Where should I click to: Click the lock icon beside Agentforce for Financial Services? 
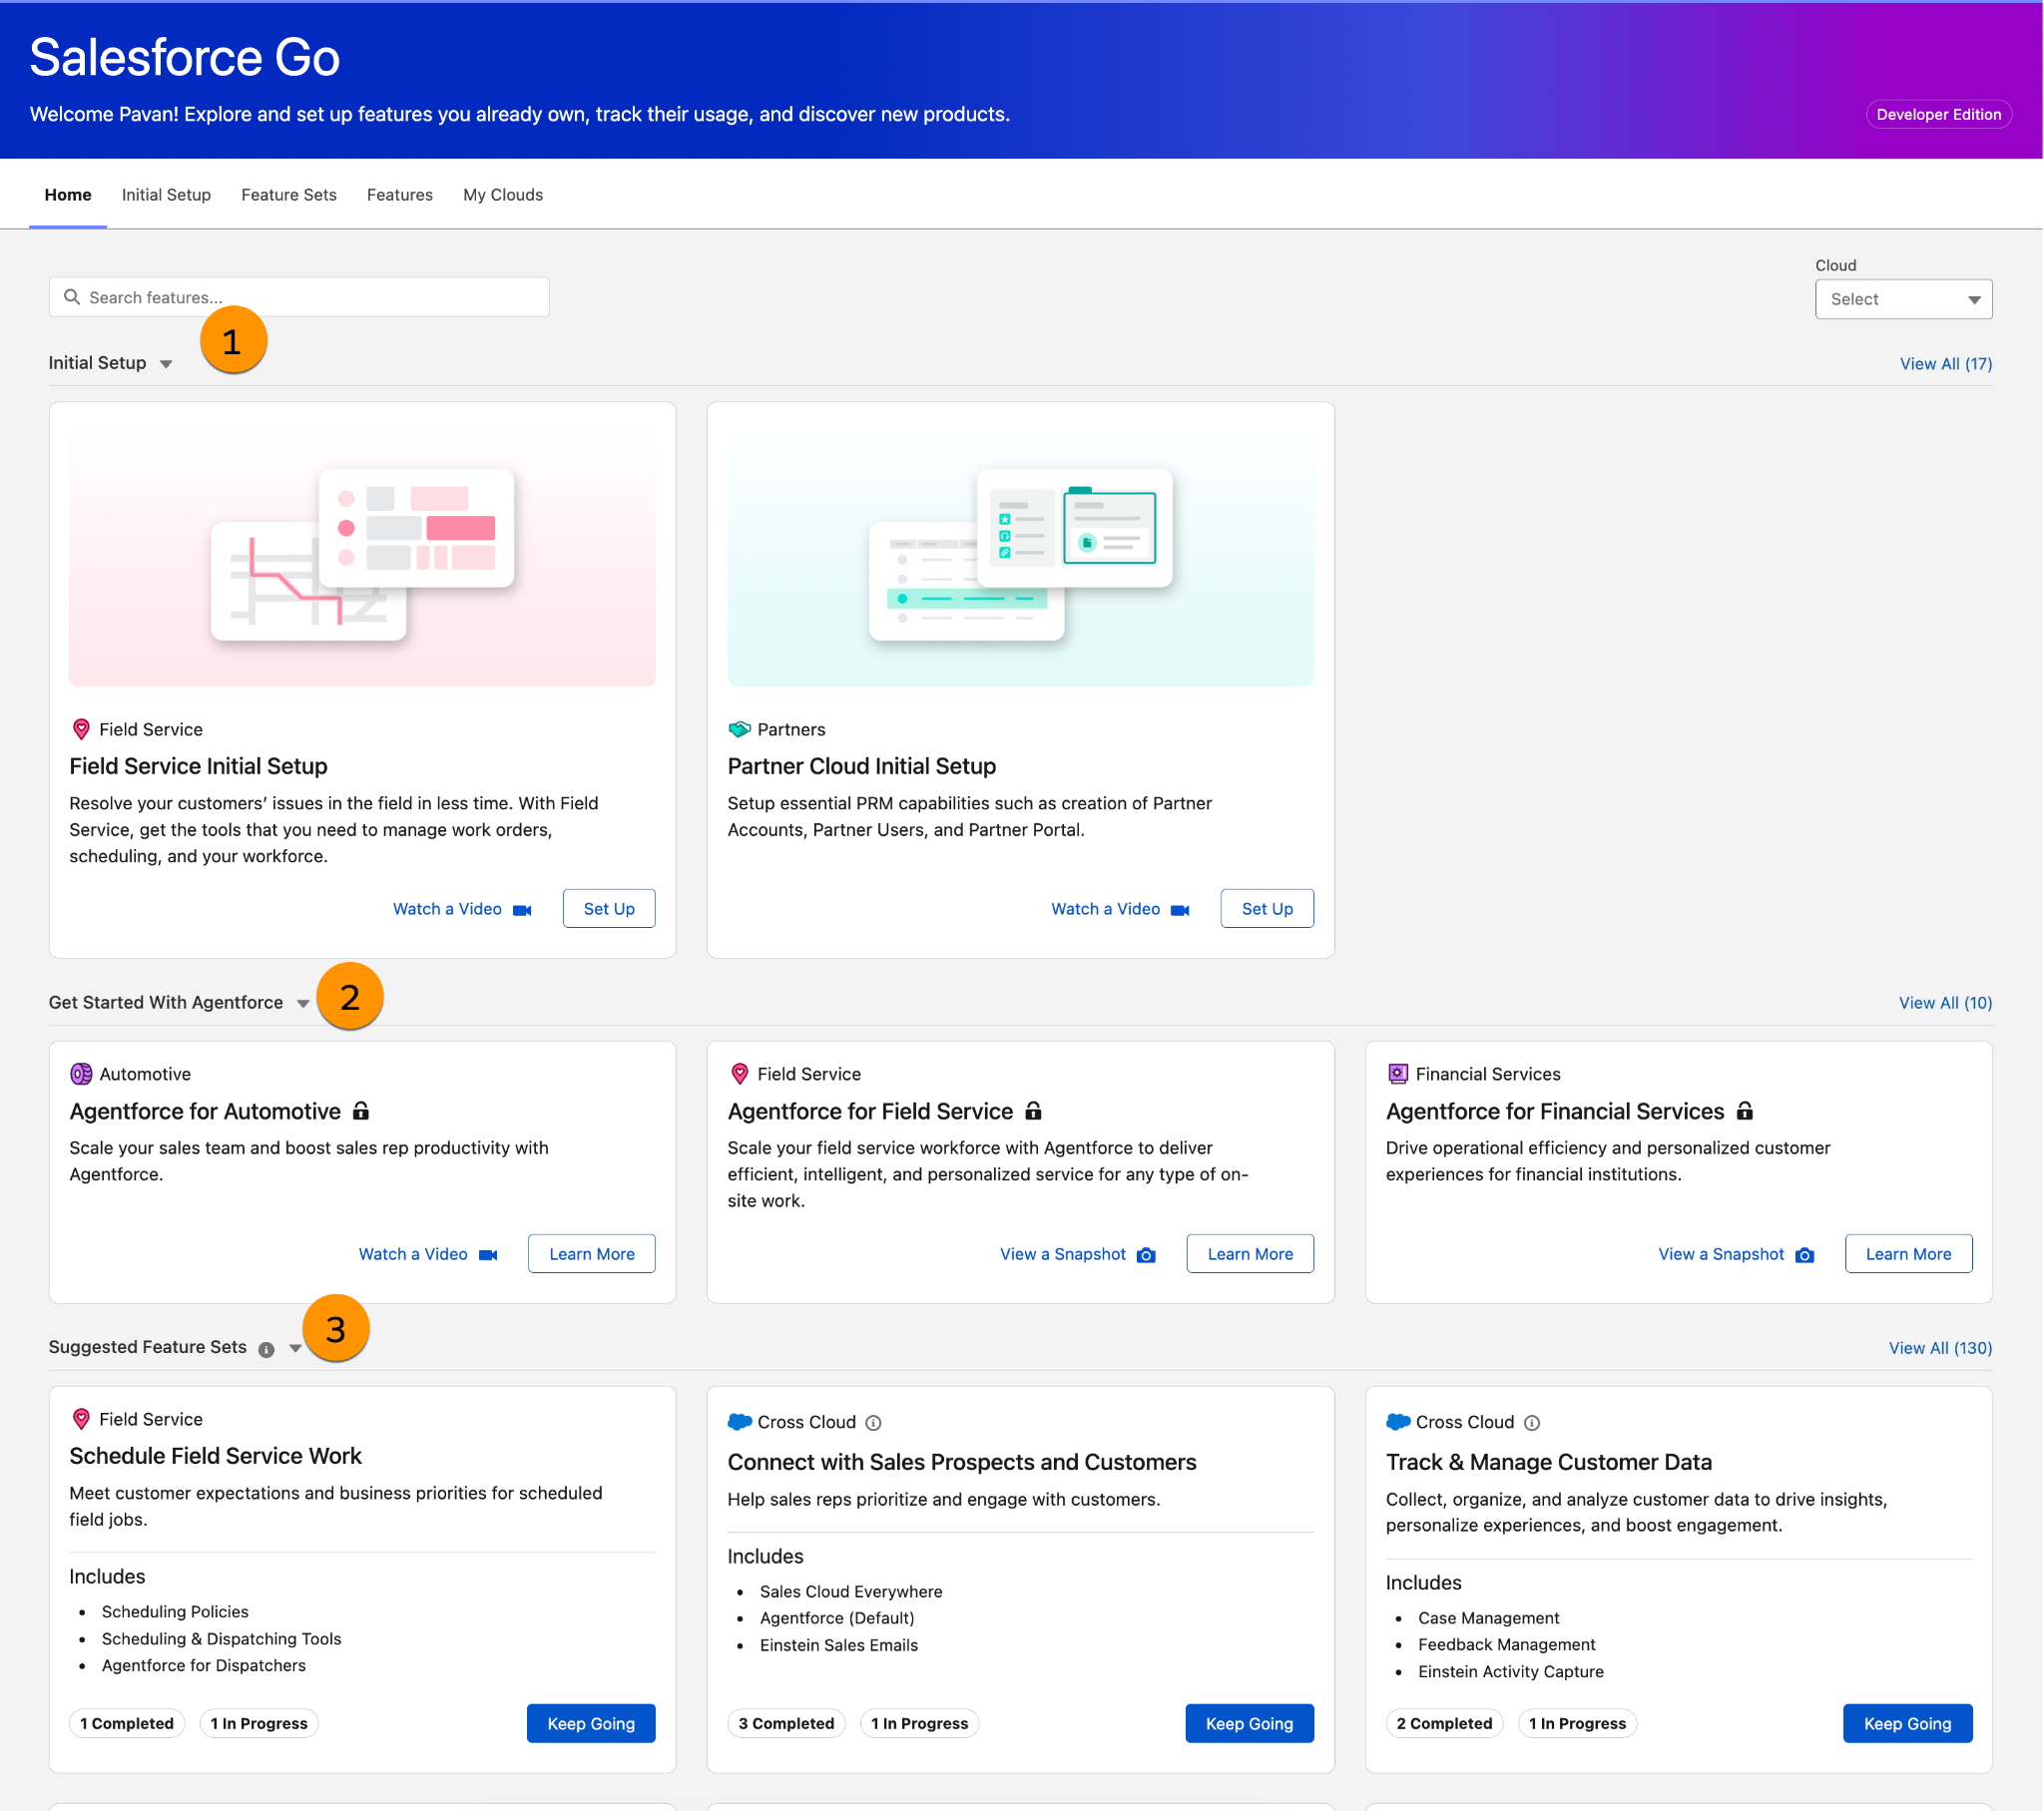[1745, 1110]
